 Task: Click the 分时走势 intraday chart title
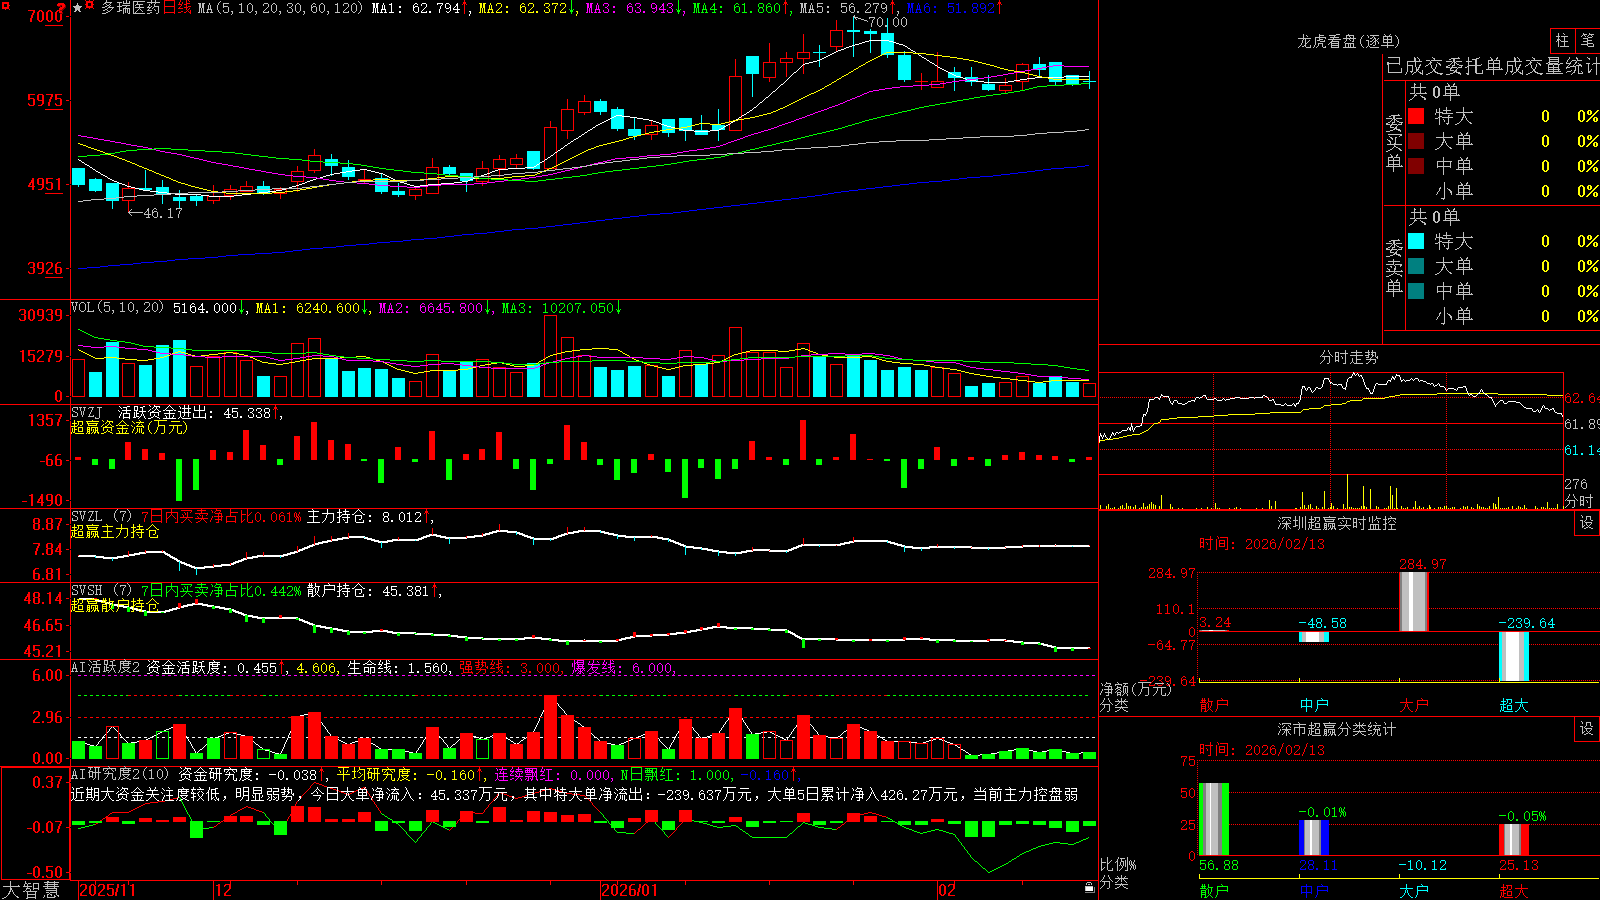point(1349,357)
